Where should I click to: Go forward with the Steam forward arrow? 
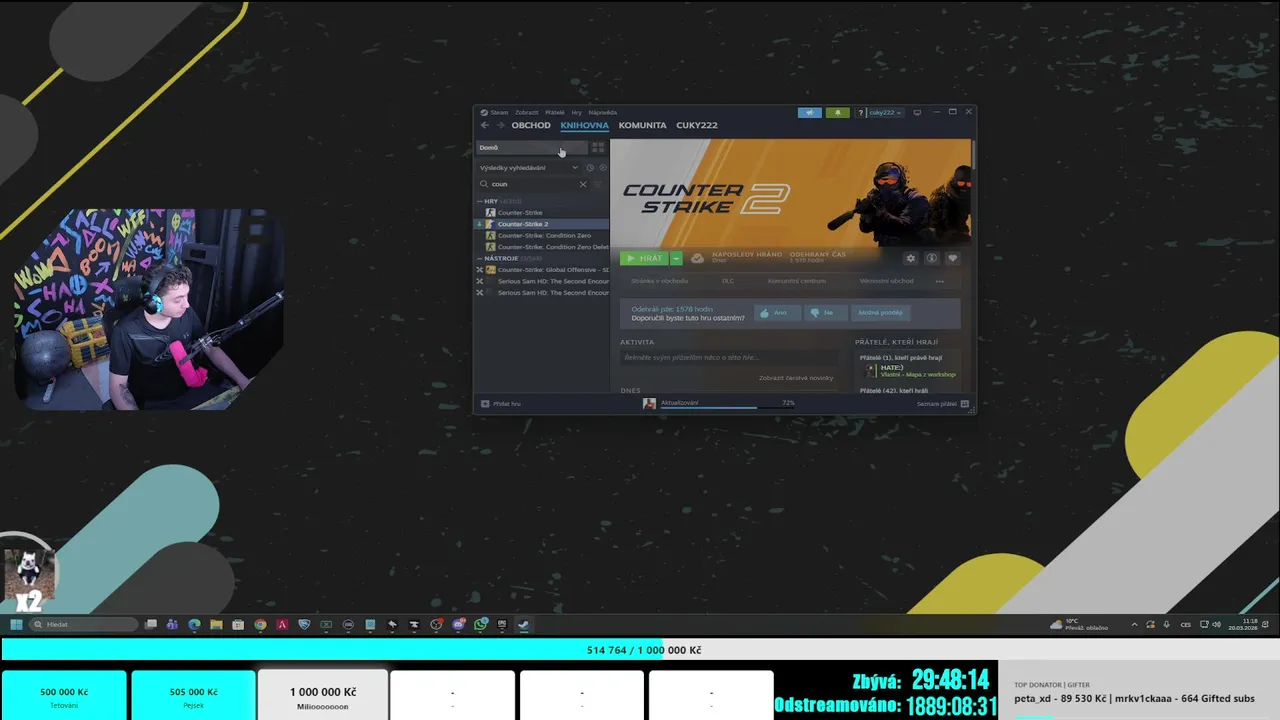pos(500,125)
